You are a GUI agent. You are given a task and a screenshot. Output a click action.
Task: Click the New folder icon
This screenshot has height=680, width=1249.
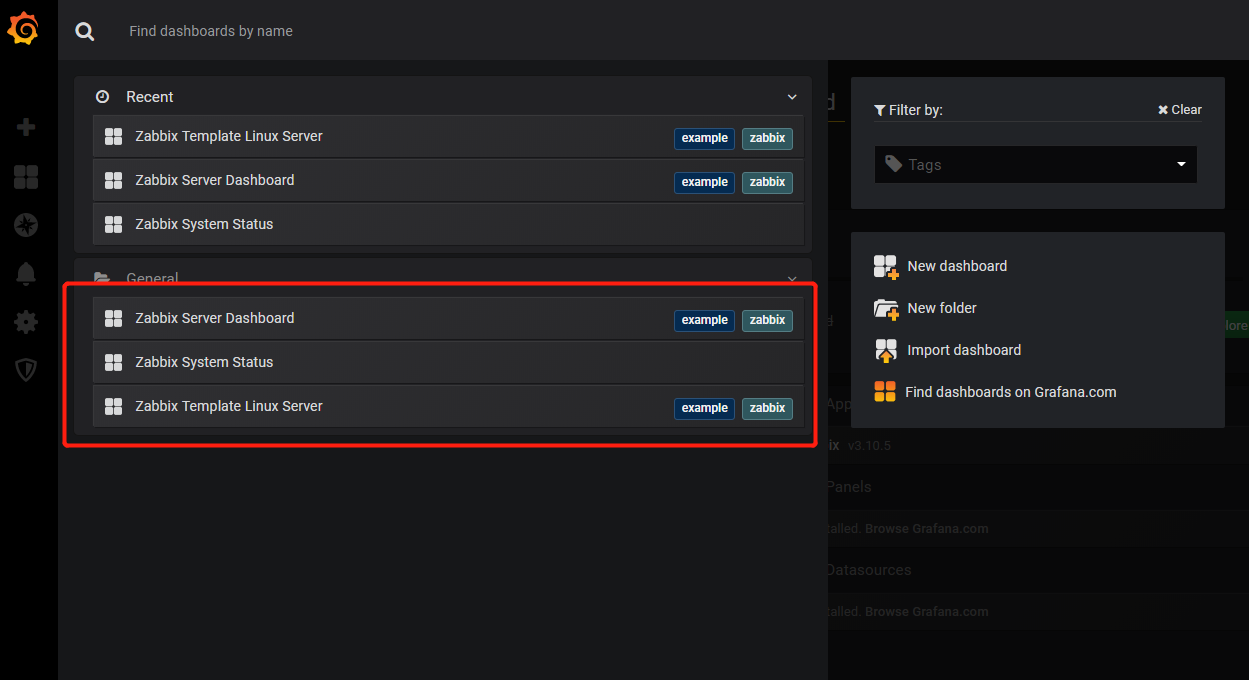(886, 308)
